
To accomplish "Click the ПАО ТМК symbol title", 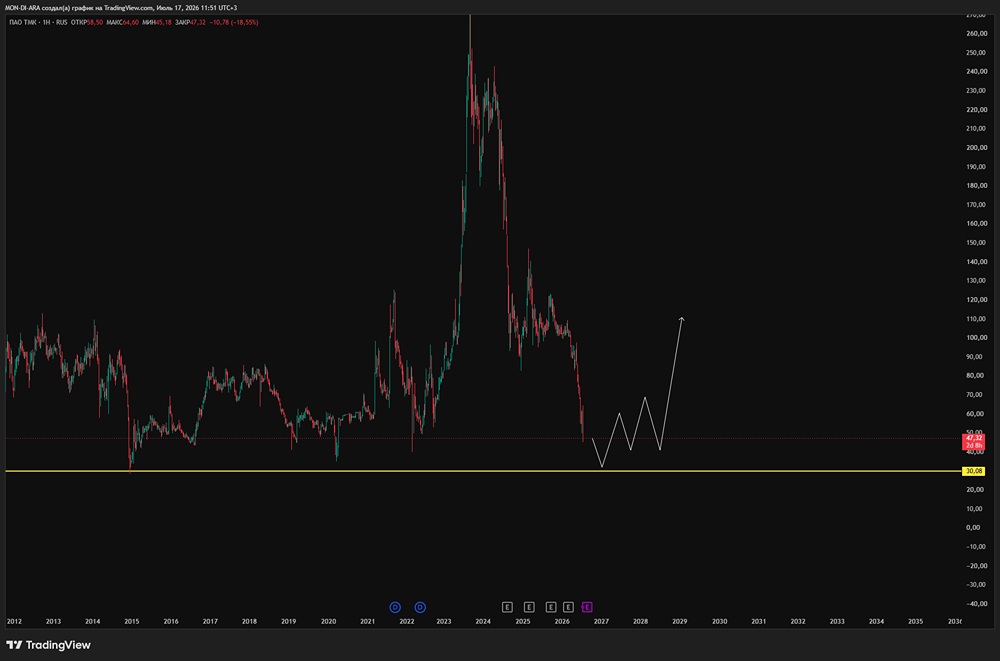I will 22,22.
